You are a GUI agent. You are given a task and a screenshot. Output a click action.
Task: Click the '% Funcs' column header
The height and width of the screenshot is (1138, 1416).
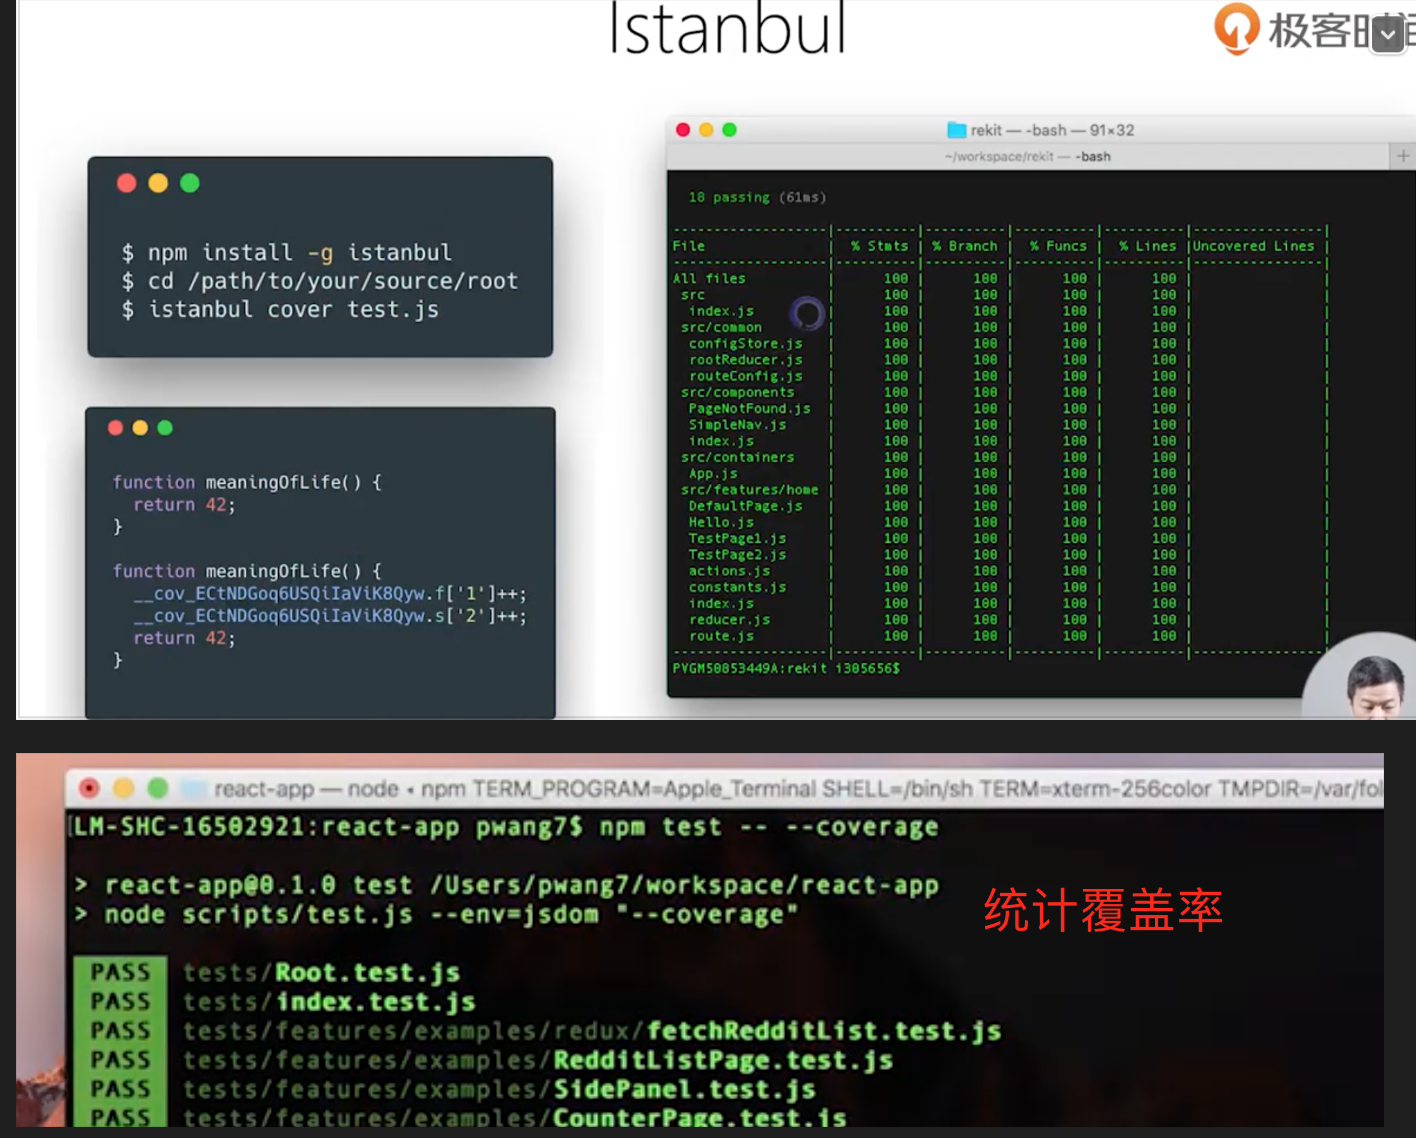point(1058,246)
